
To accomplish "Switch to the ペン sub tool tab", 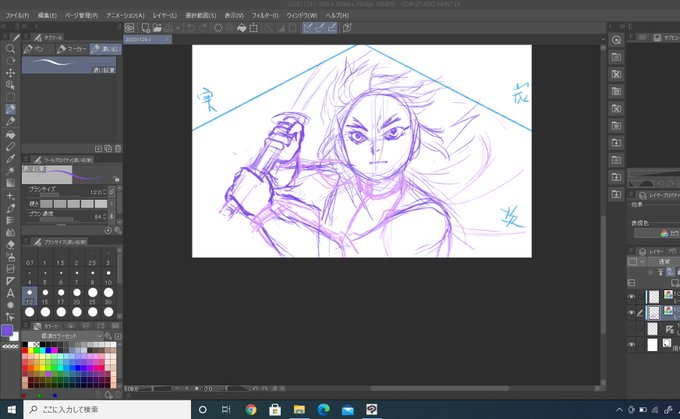I will click(x=38, y=49).
